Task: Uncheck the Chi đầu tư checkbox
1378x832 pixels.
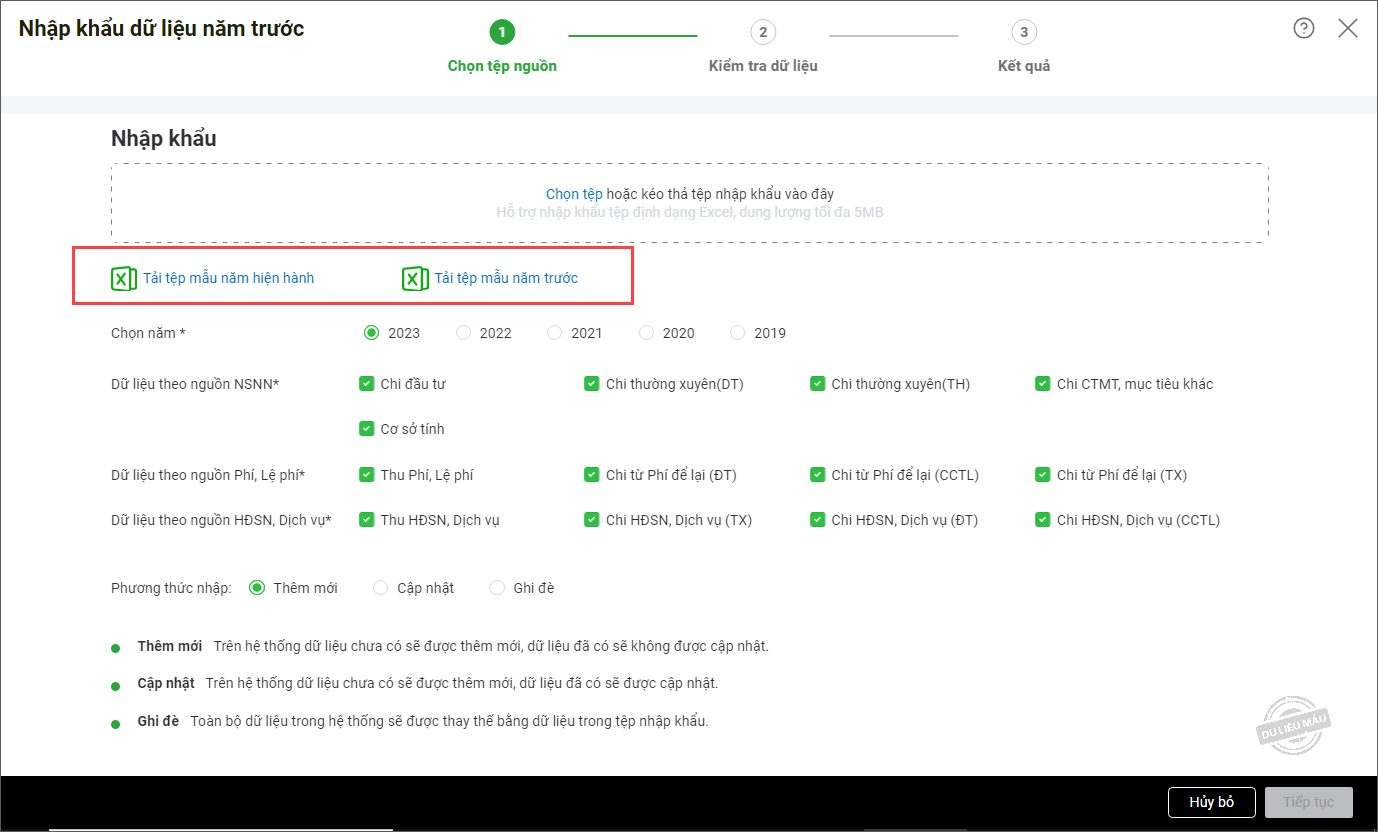Action: click(367, 384)
